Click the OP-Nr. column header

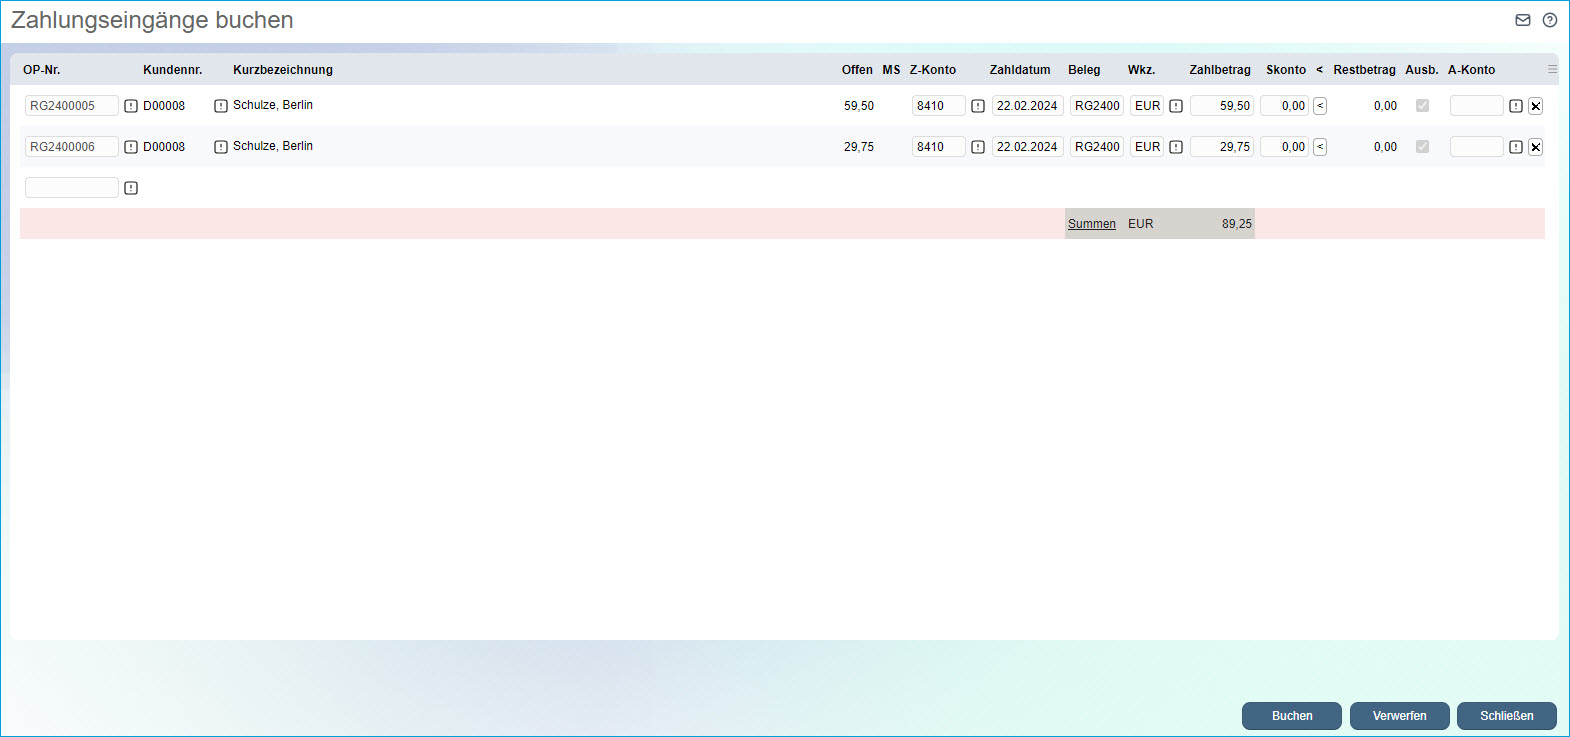coord(42,70)
